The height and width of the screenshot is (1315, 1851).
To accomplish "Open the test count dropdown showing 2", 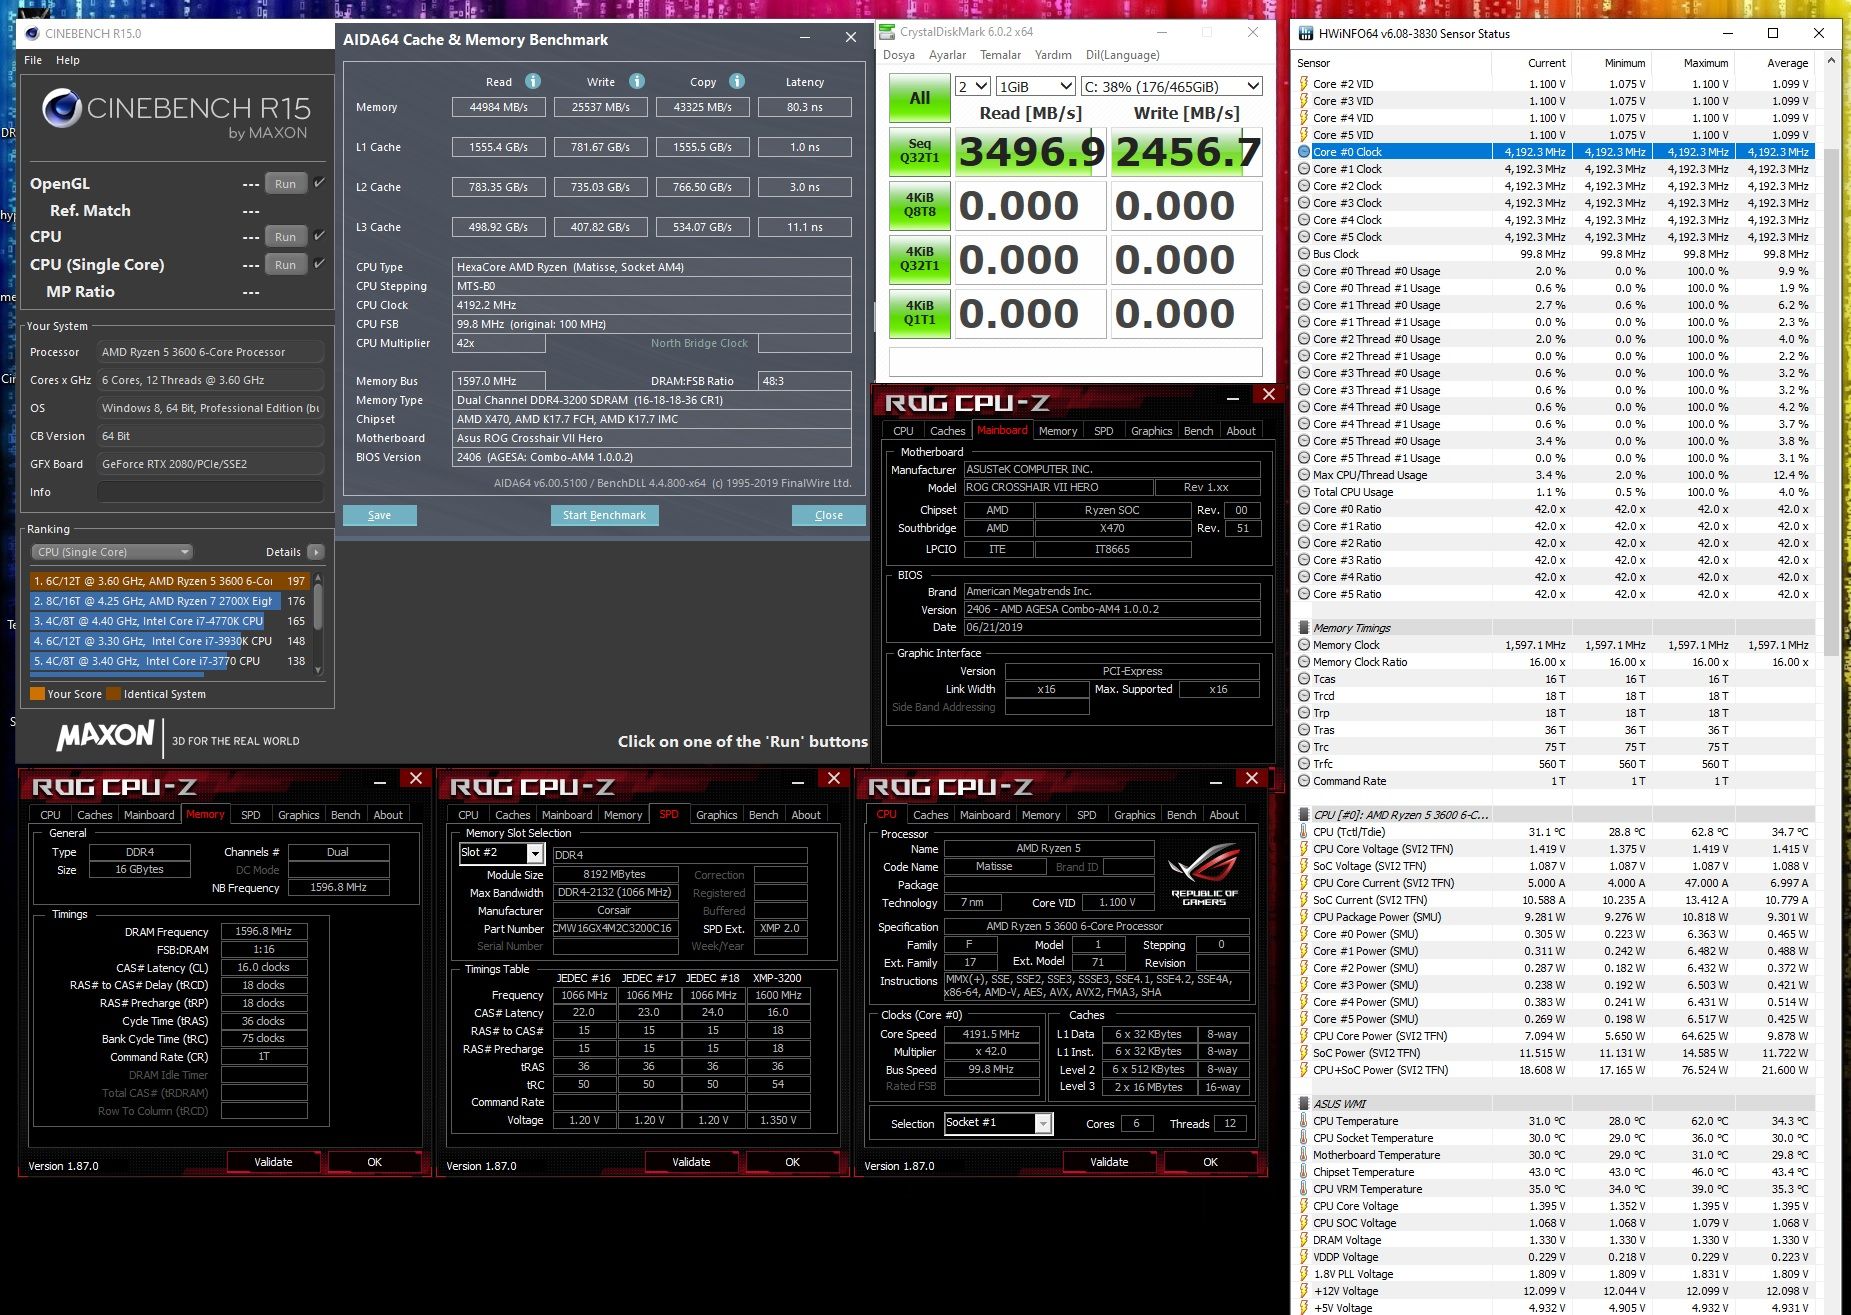I will (973, 86).
